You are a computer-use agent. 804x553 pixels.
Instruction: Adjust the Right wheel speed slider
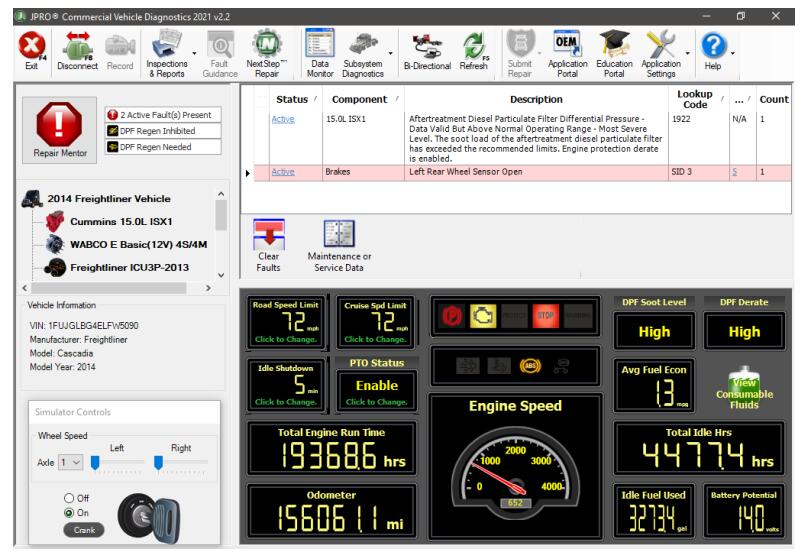pyautogui.click(x=158, y=463)
